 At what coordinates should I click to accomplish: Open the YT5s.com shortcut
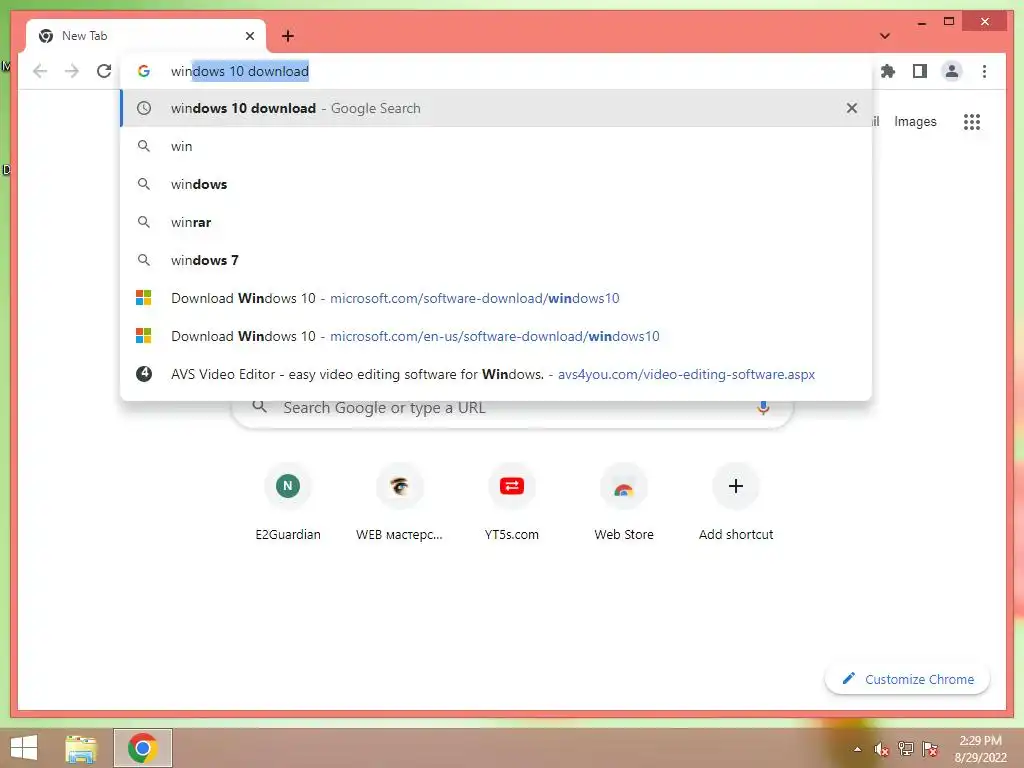(512, 502)
